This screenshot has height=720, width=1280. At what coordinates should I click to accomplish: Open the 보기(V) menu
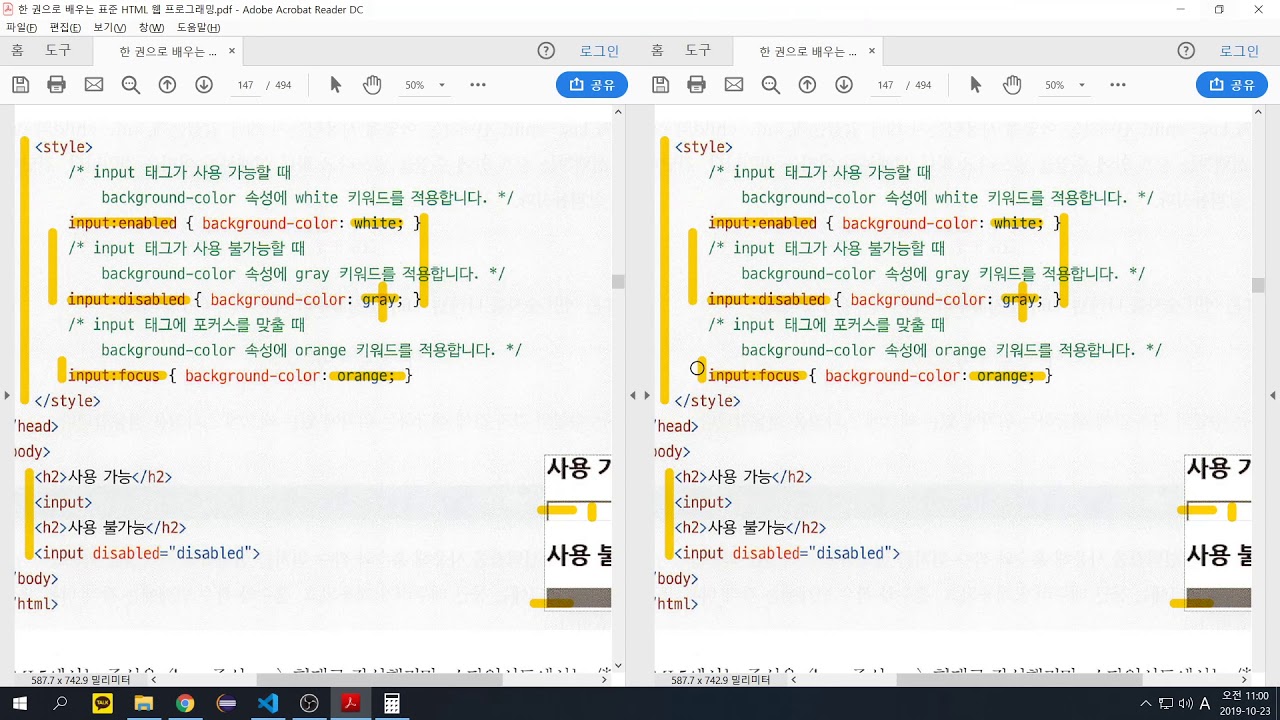(110, 27)
